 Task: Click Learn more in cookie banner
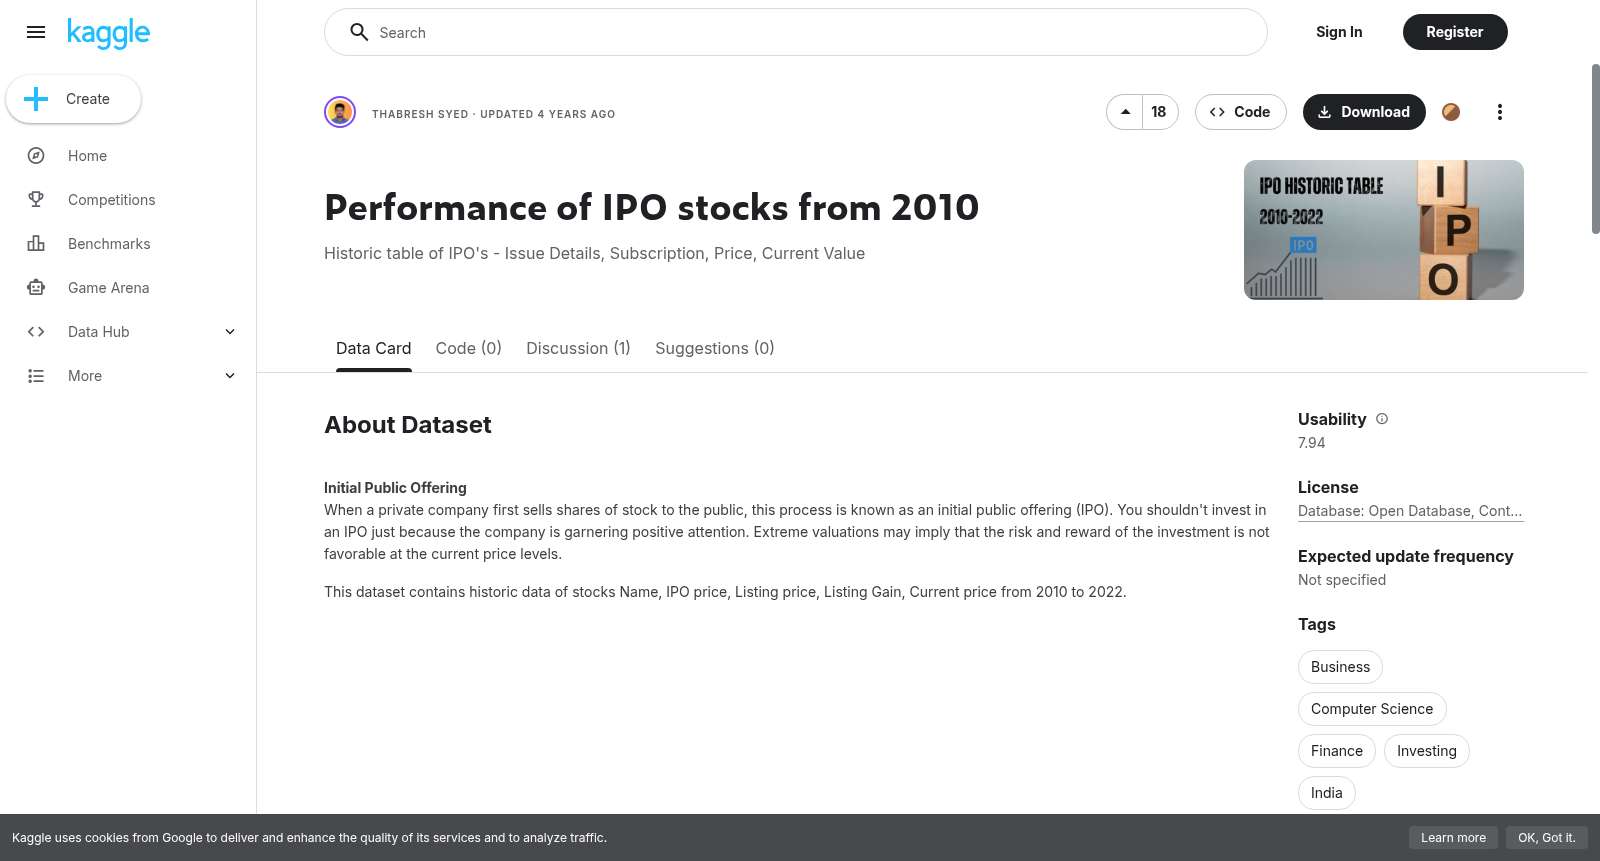1453,838
